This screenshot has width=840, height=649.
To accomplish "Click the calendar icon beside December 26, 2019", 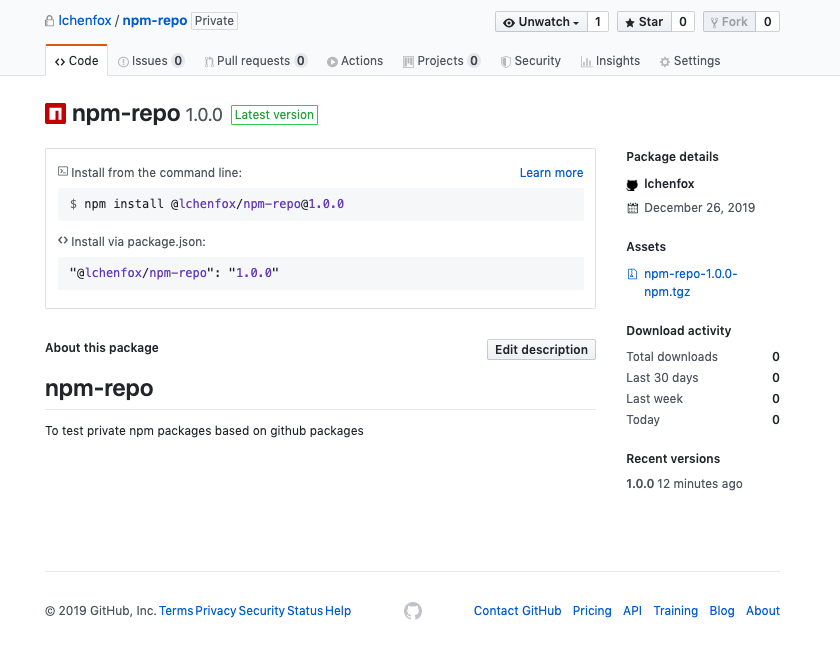I will (632, 209).
